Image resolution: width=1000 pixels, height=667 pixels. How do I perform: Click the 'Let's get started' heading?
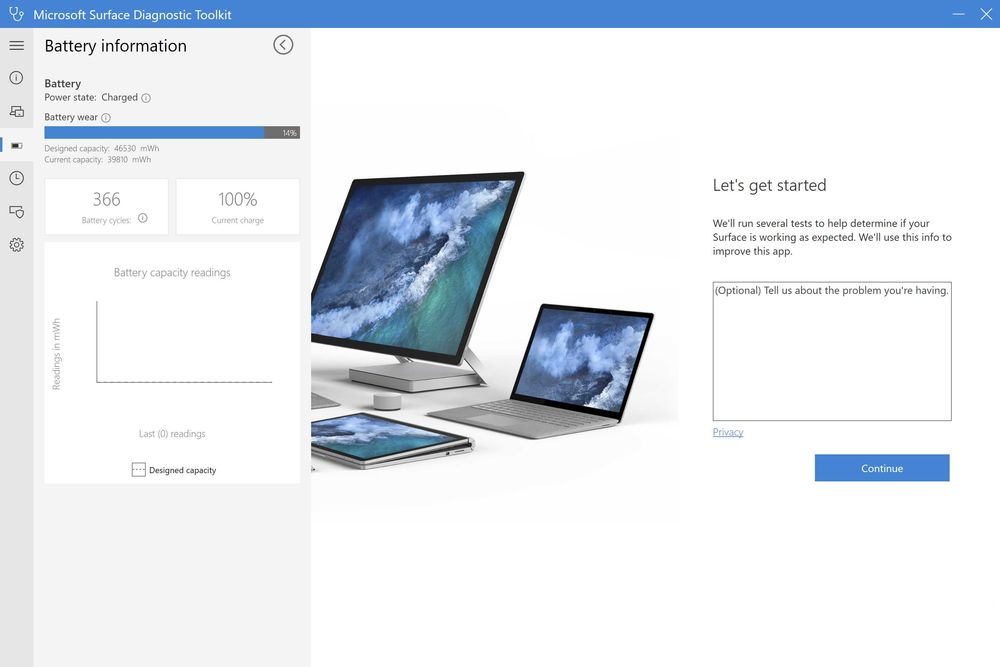click(769, 186)
